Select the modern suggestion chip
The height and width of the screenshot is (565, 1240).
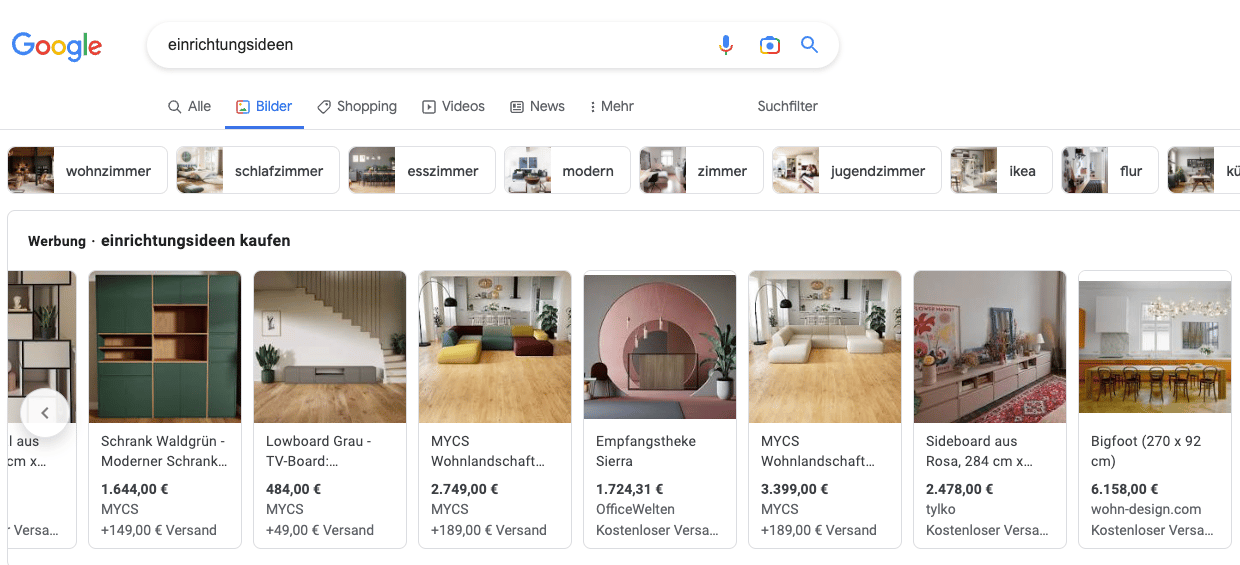coord(567,170)
